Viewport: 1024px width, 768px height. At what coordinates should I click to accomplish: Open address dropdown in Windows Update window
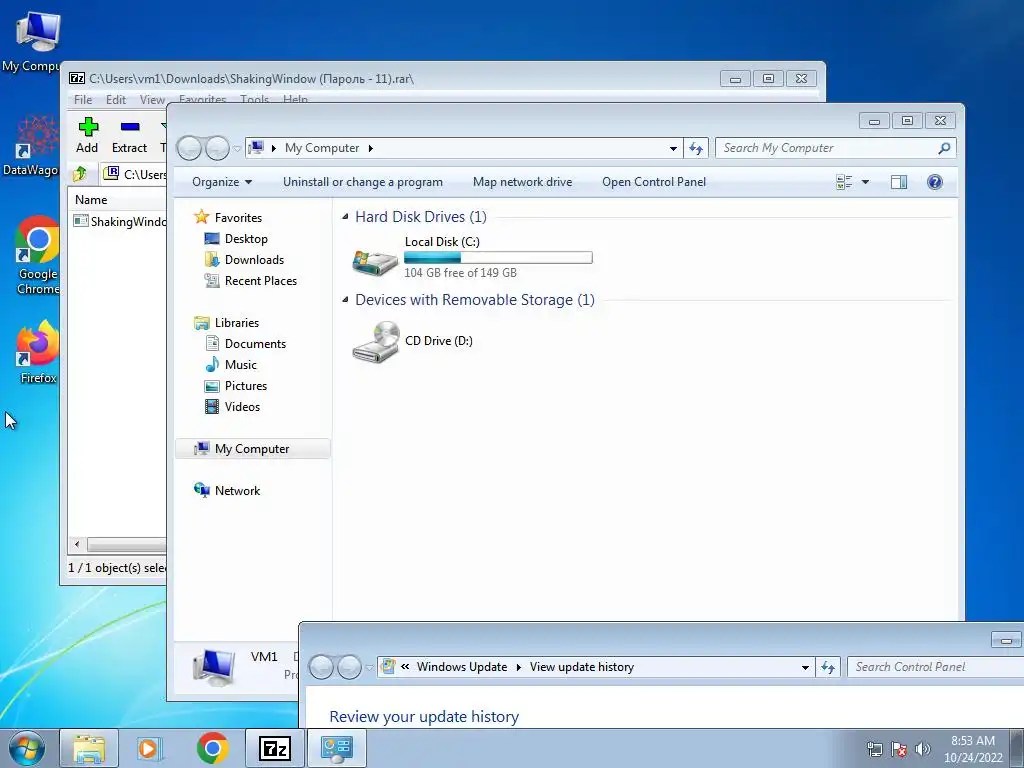[805, 667]
